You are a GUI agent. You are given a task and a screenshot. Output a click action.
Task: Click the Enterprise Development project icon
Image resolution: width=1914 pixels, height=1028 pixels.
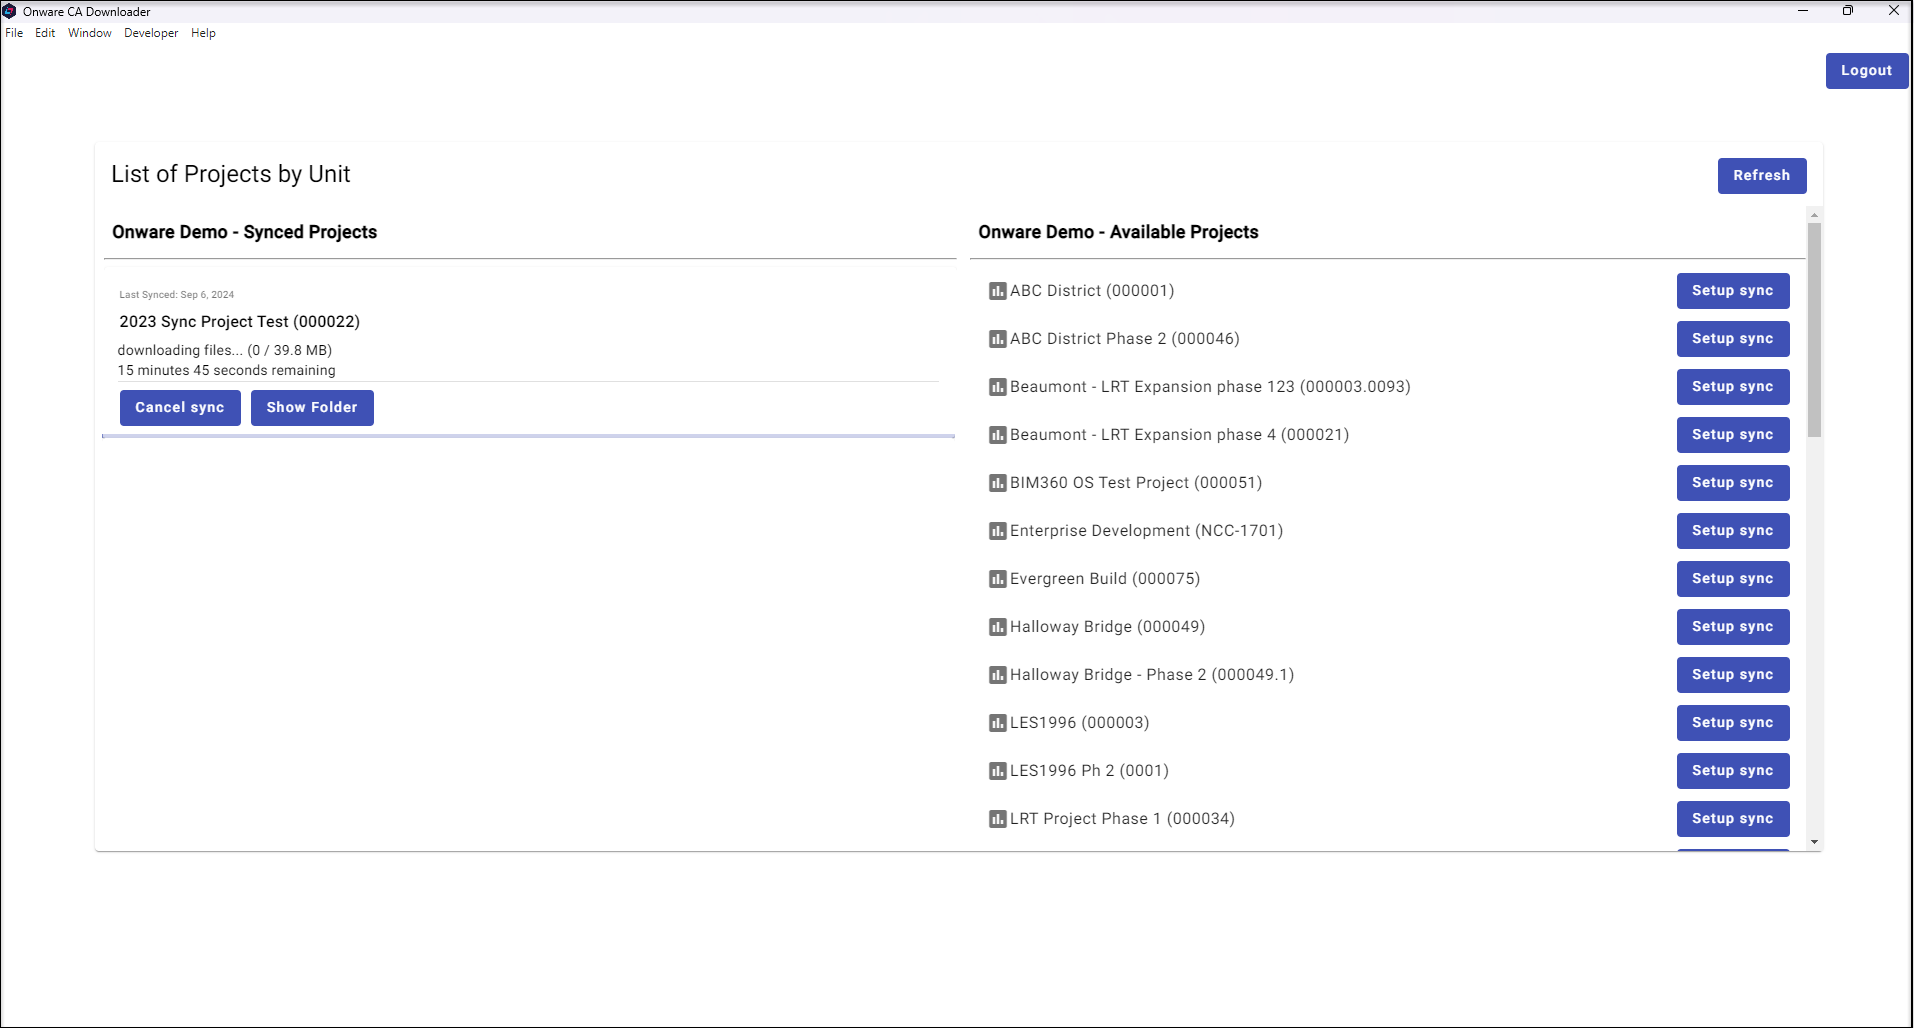click(x=997, y=531)
